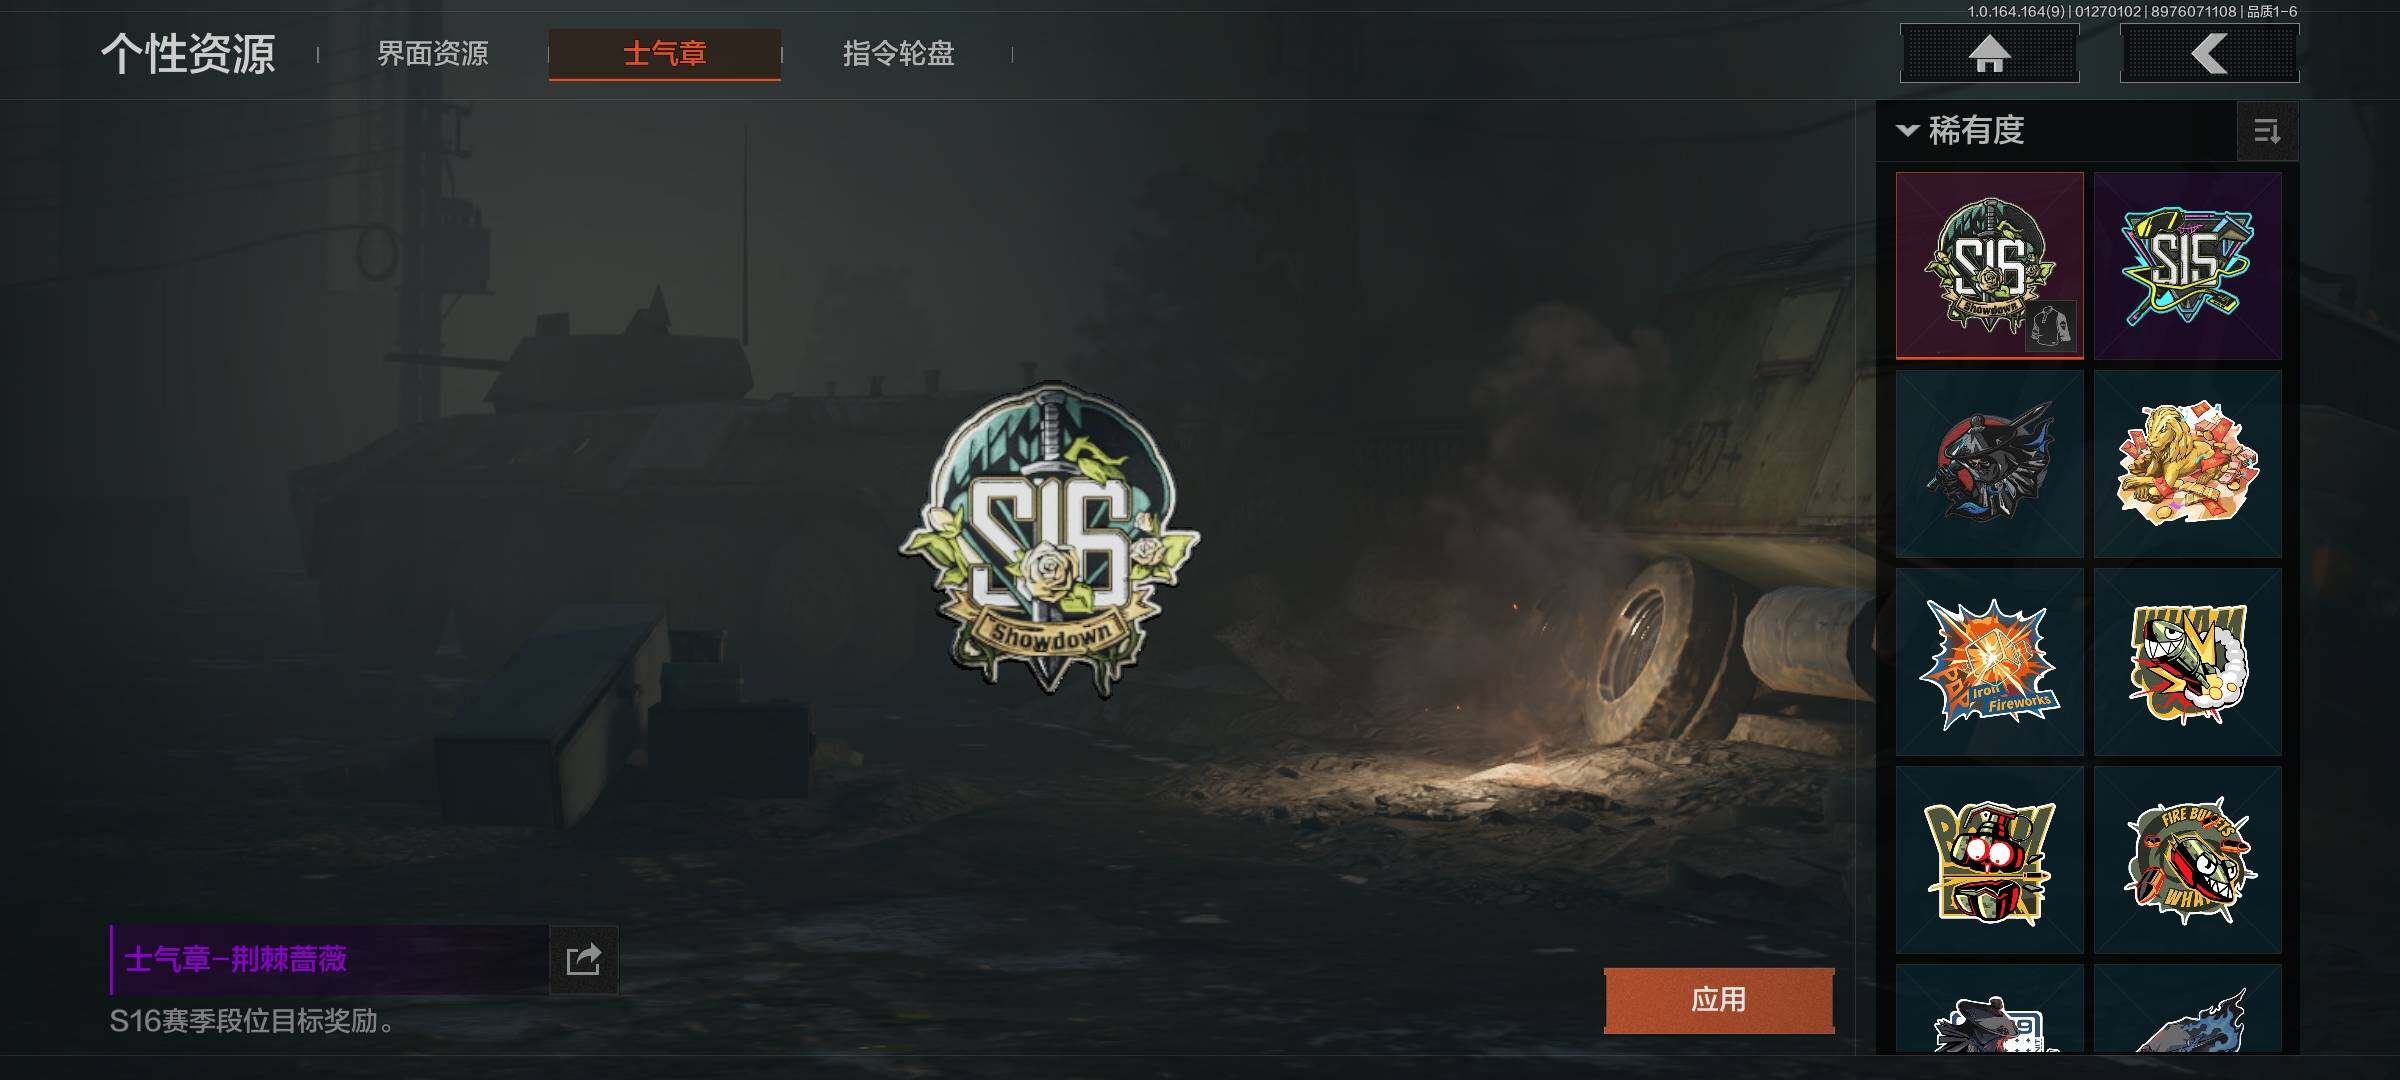Select the partially visible wolf badge

pos(1989,1009)
